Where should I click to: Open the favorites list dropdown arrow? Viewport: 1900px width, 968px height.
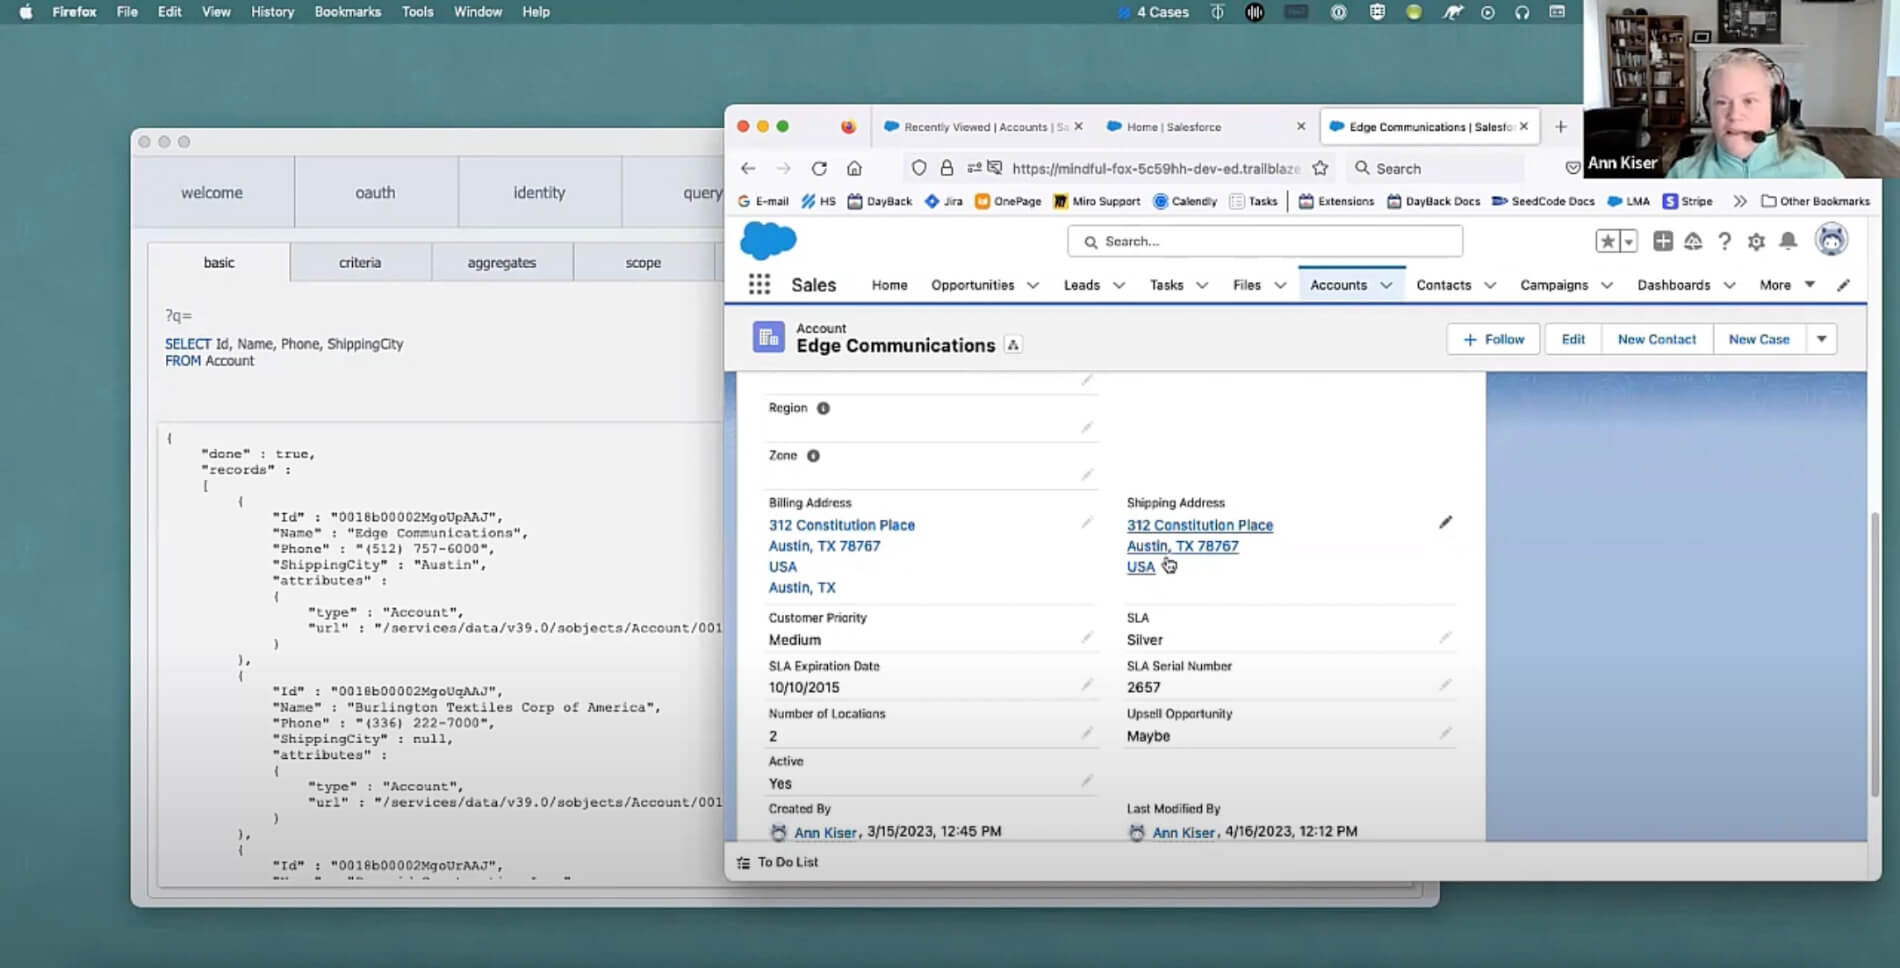pyautogui.click(x=1628, y=241)
